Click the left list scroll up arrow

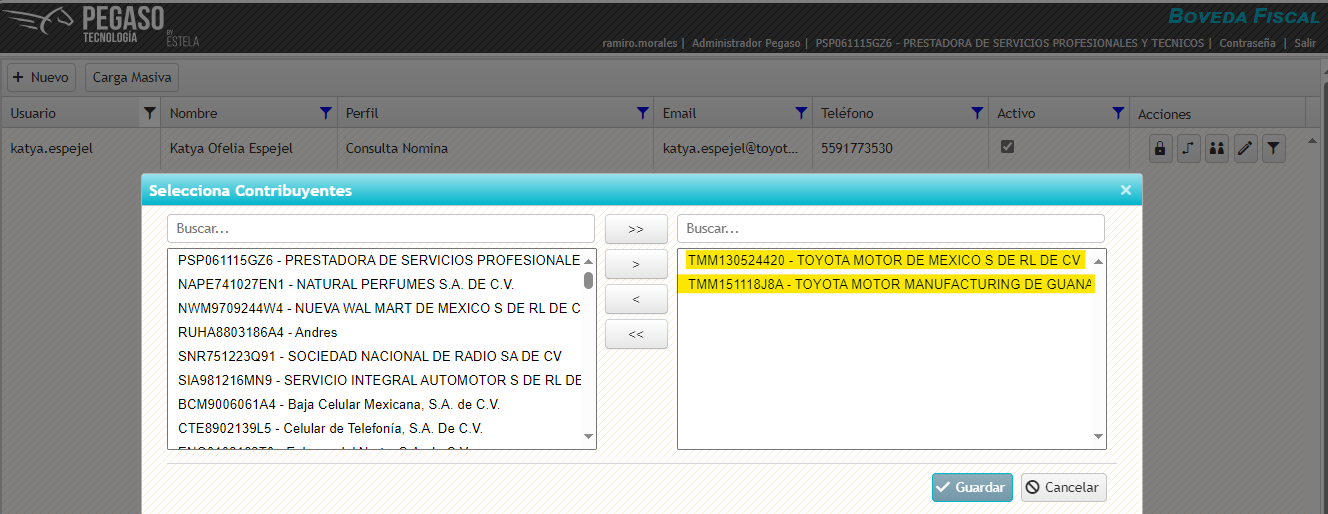(x=588, y=261)
